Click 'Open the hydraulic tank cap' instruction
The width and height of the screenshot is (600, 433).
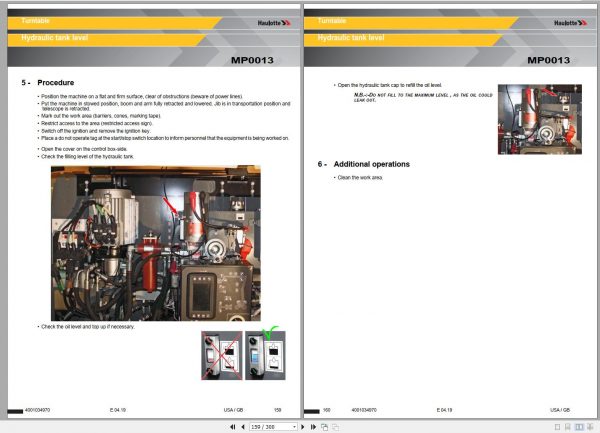[390, 85]
